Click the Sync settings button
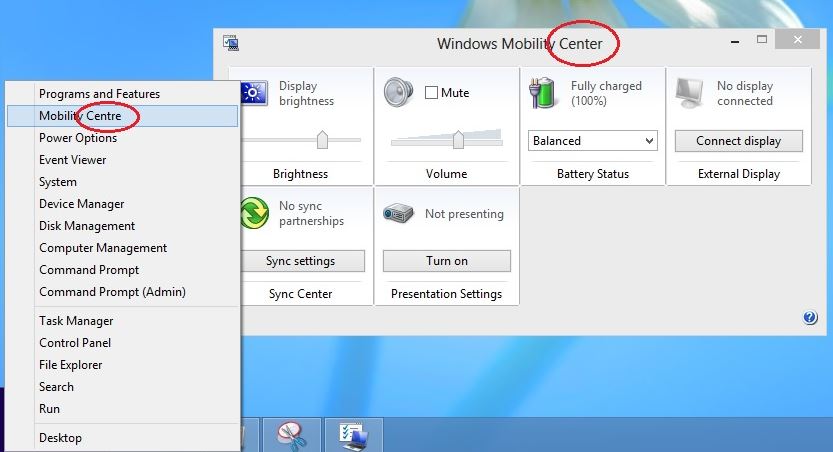 click(302, 261)
